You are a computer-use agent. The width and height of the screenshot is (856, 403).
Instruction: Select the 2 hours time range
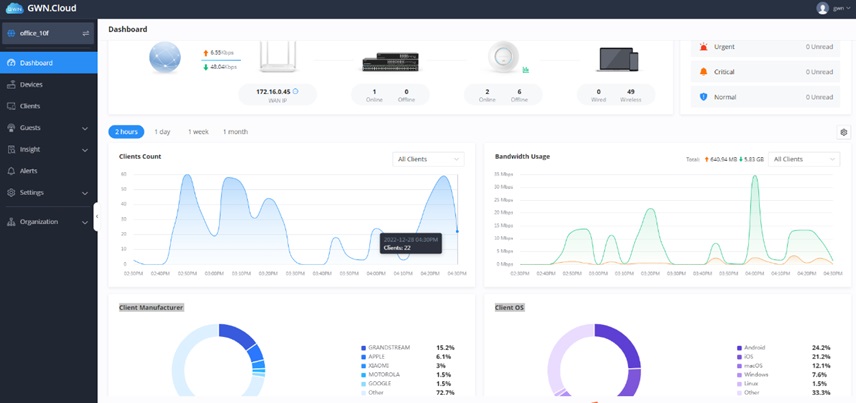126,132
